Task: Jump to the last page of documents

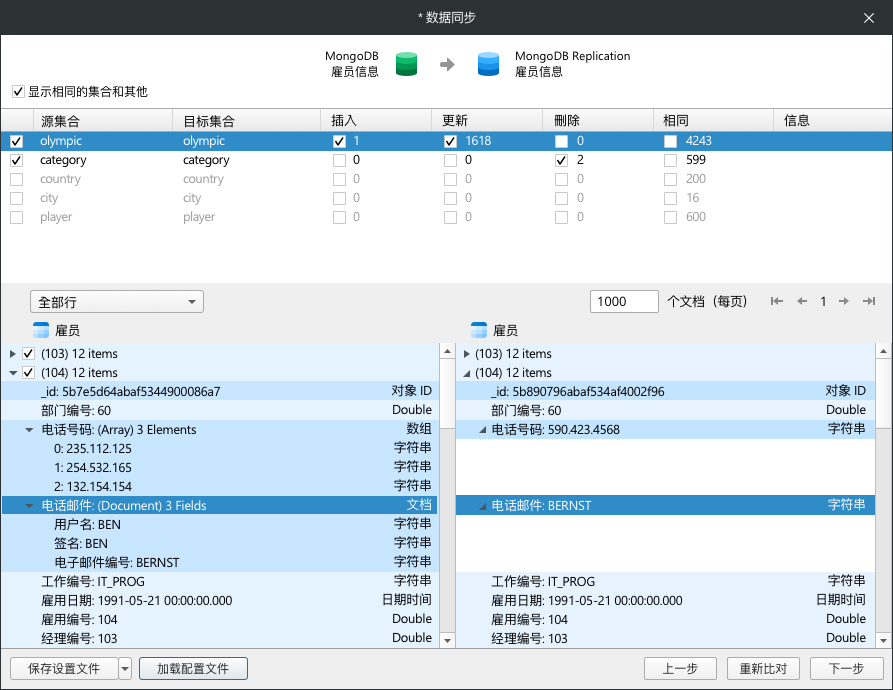Action: 869,302
